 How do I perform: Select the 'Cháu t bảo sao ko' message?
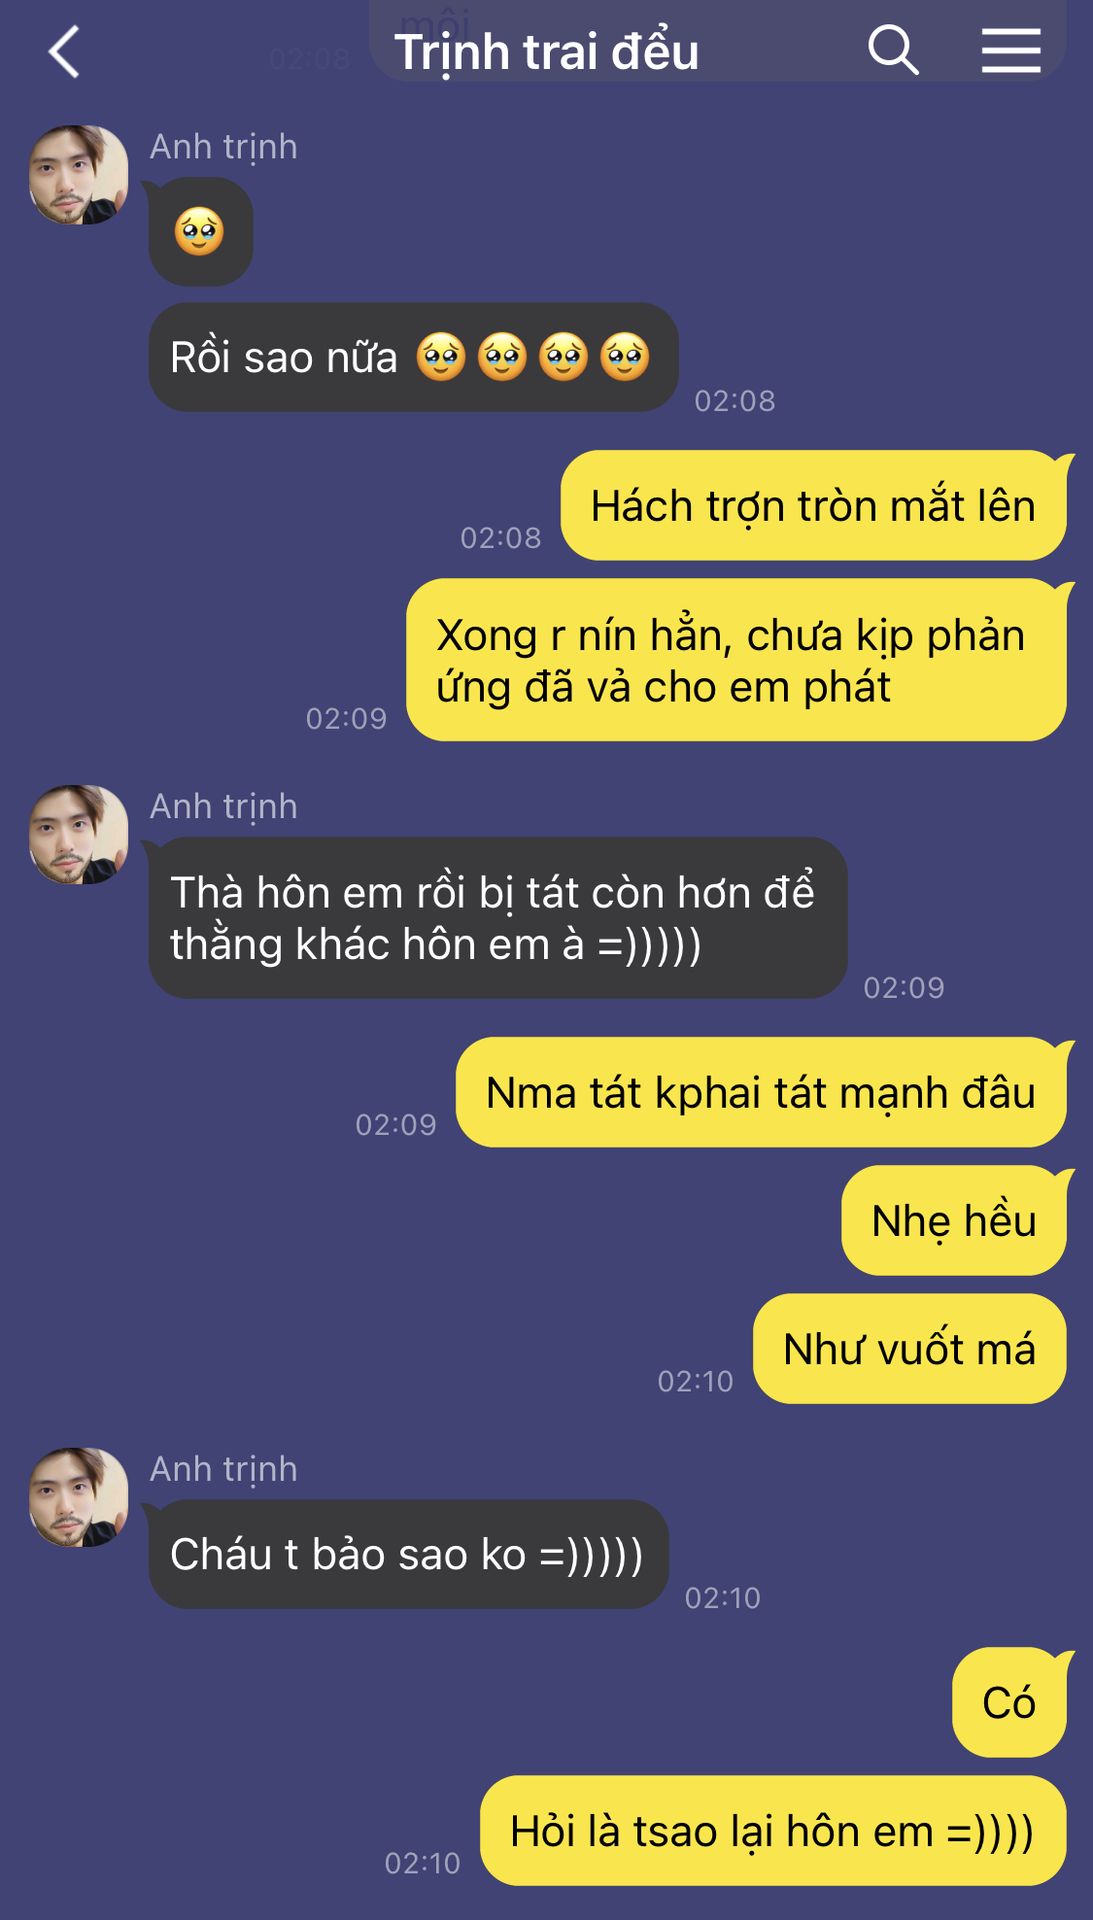[408, 1554]
